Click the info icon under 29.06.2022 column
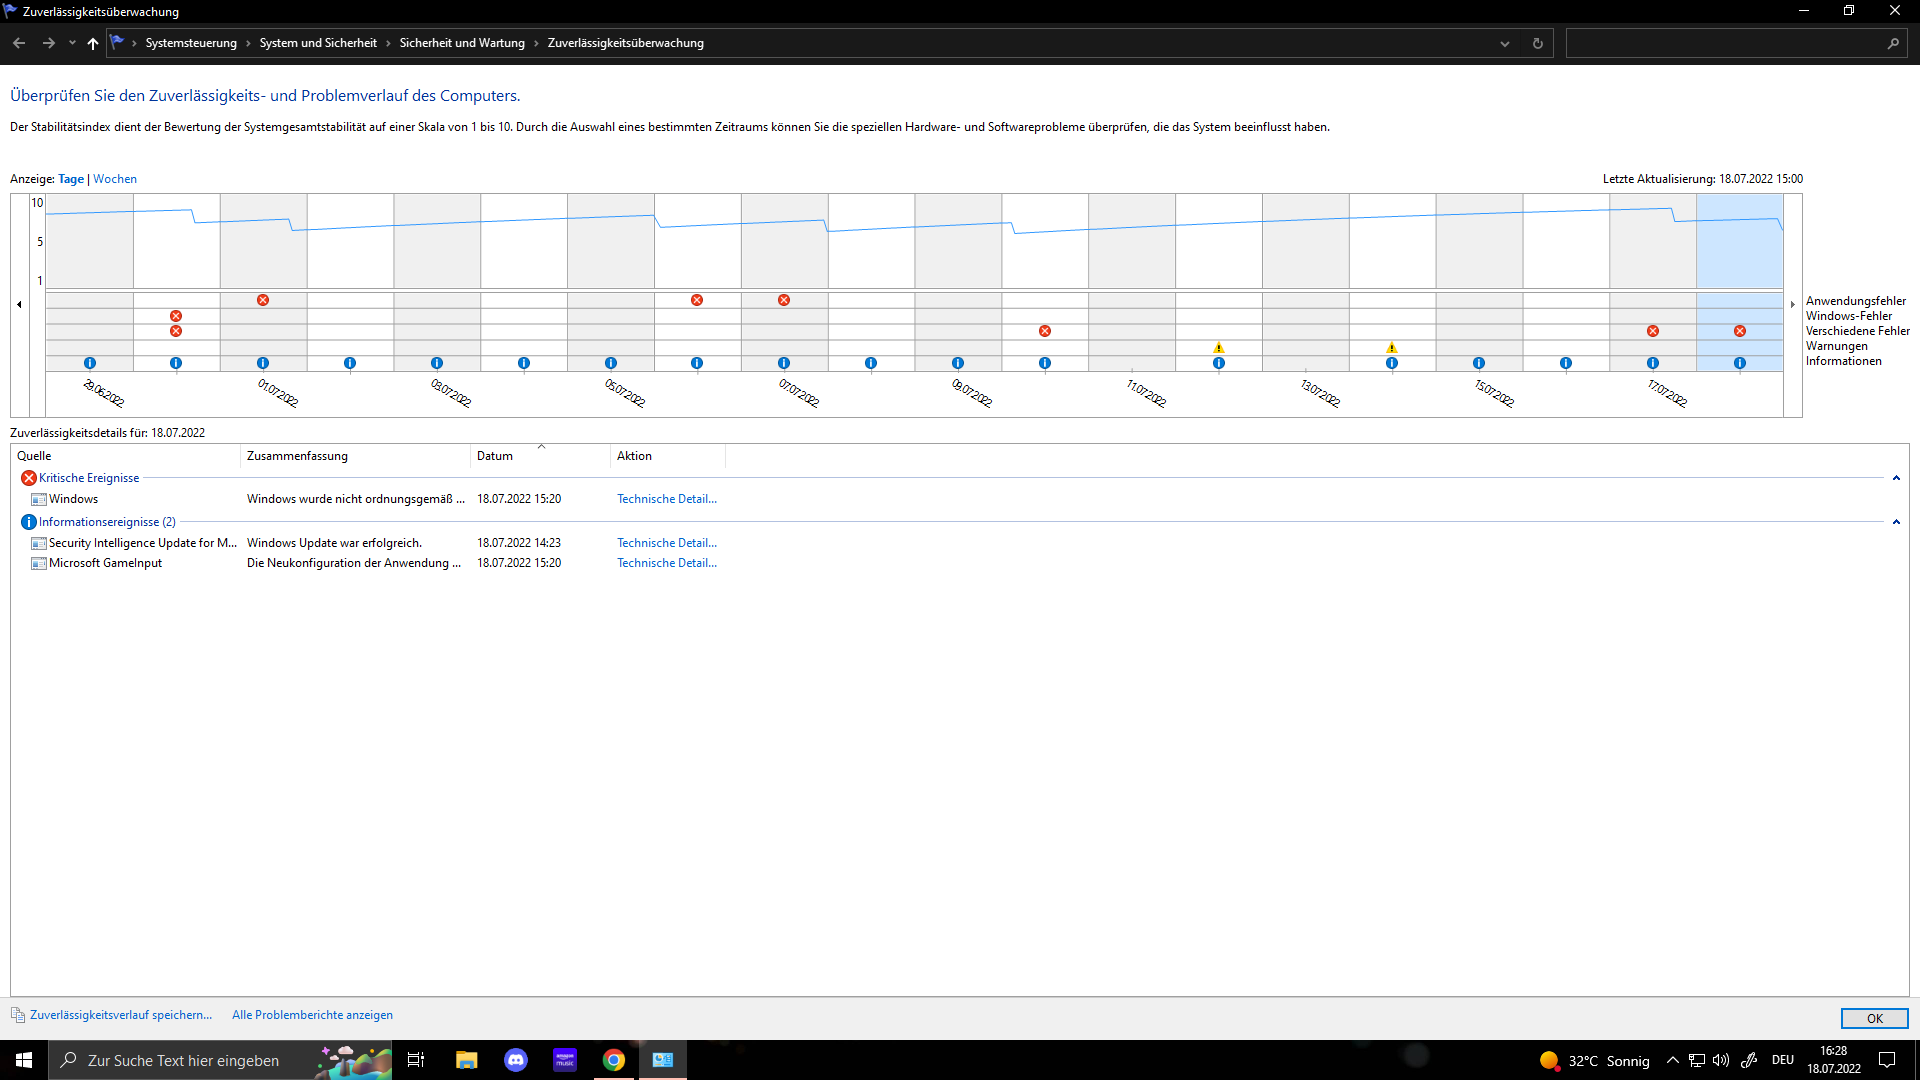The width and height of the screenshot is (1920, 1080). pyautogui.click(x=90, y=363)
